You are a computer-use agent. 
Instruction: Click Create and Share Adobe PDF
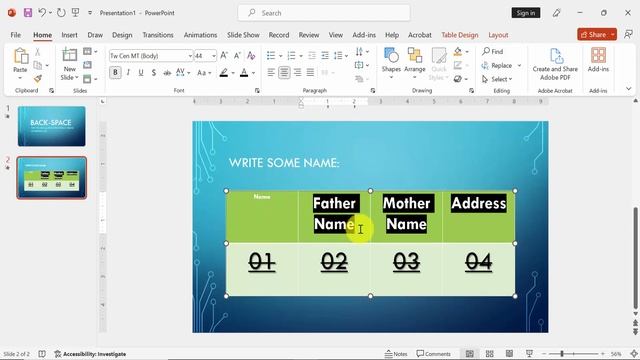[555, 64]
